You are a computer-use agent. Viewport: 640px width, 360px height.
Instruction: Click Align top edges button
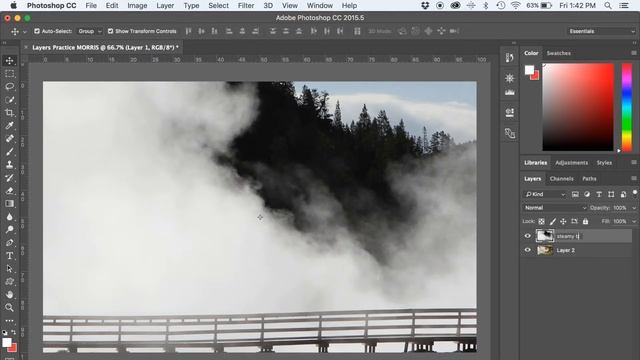click(x=188, y=31)
